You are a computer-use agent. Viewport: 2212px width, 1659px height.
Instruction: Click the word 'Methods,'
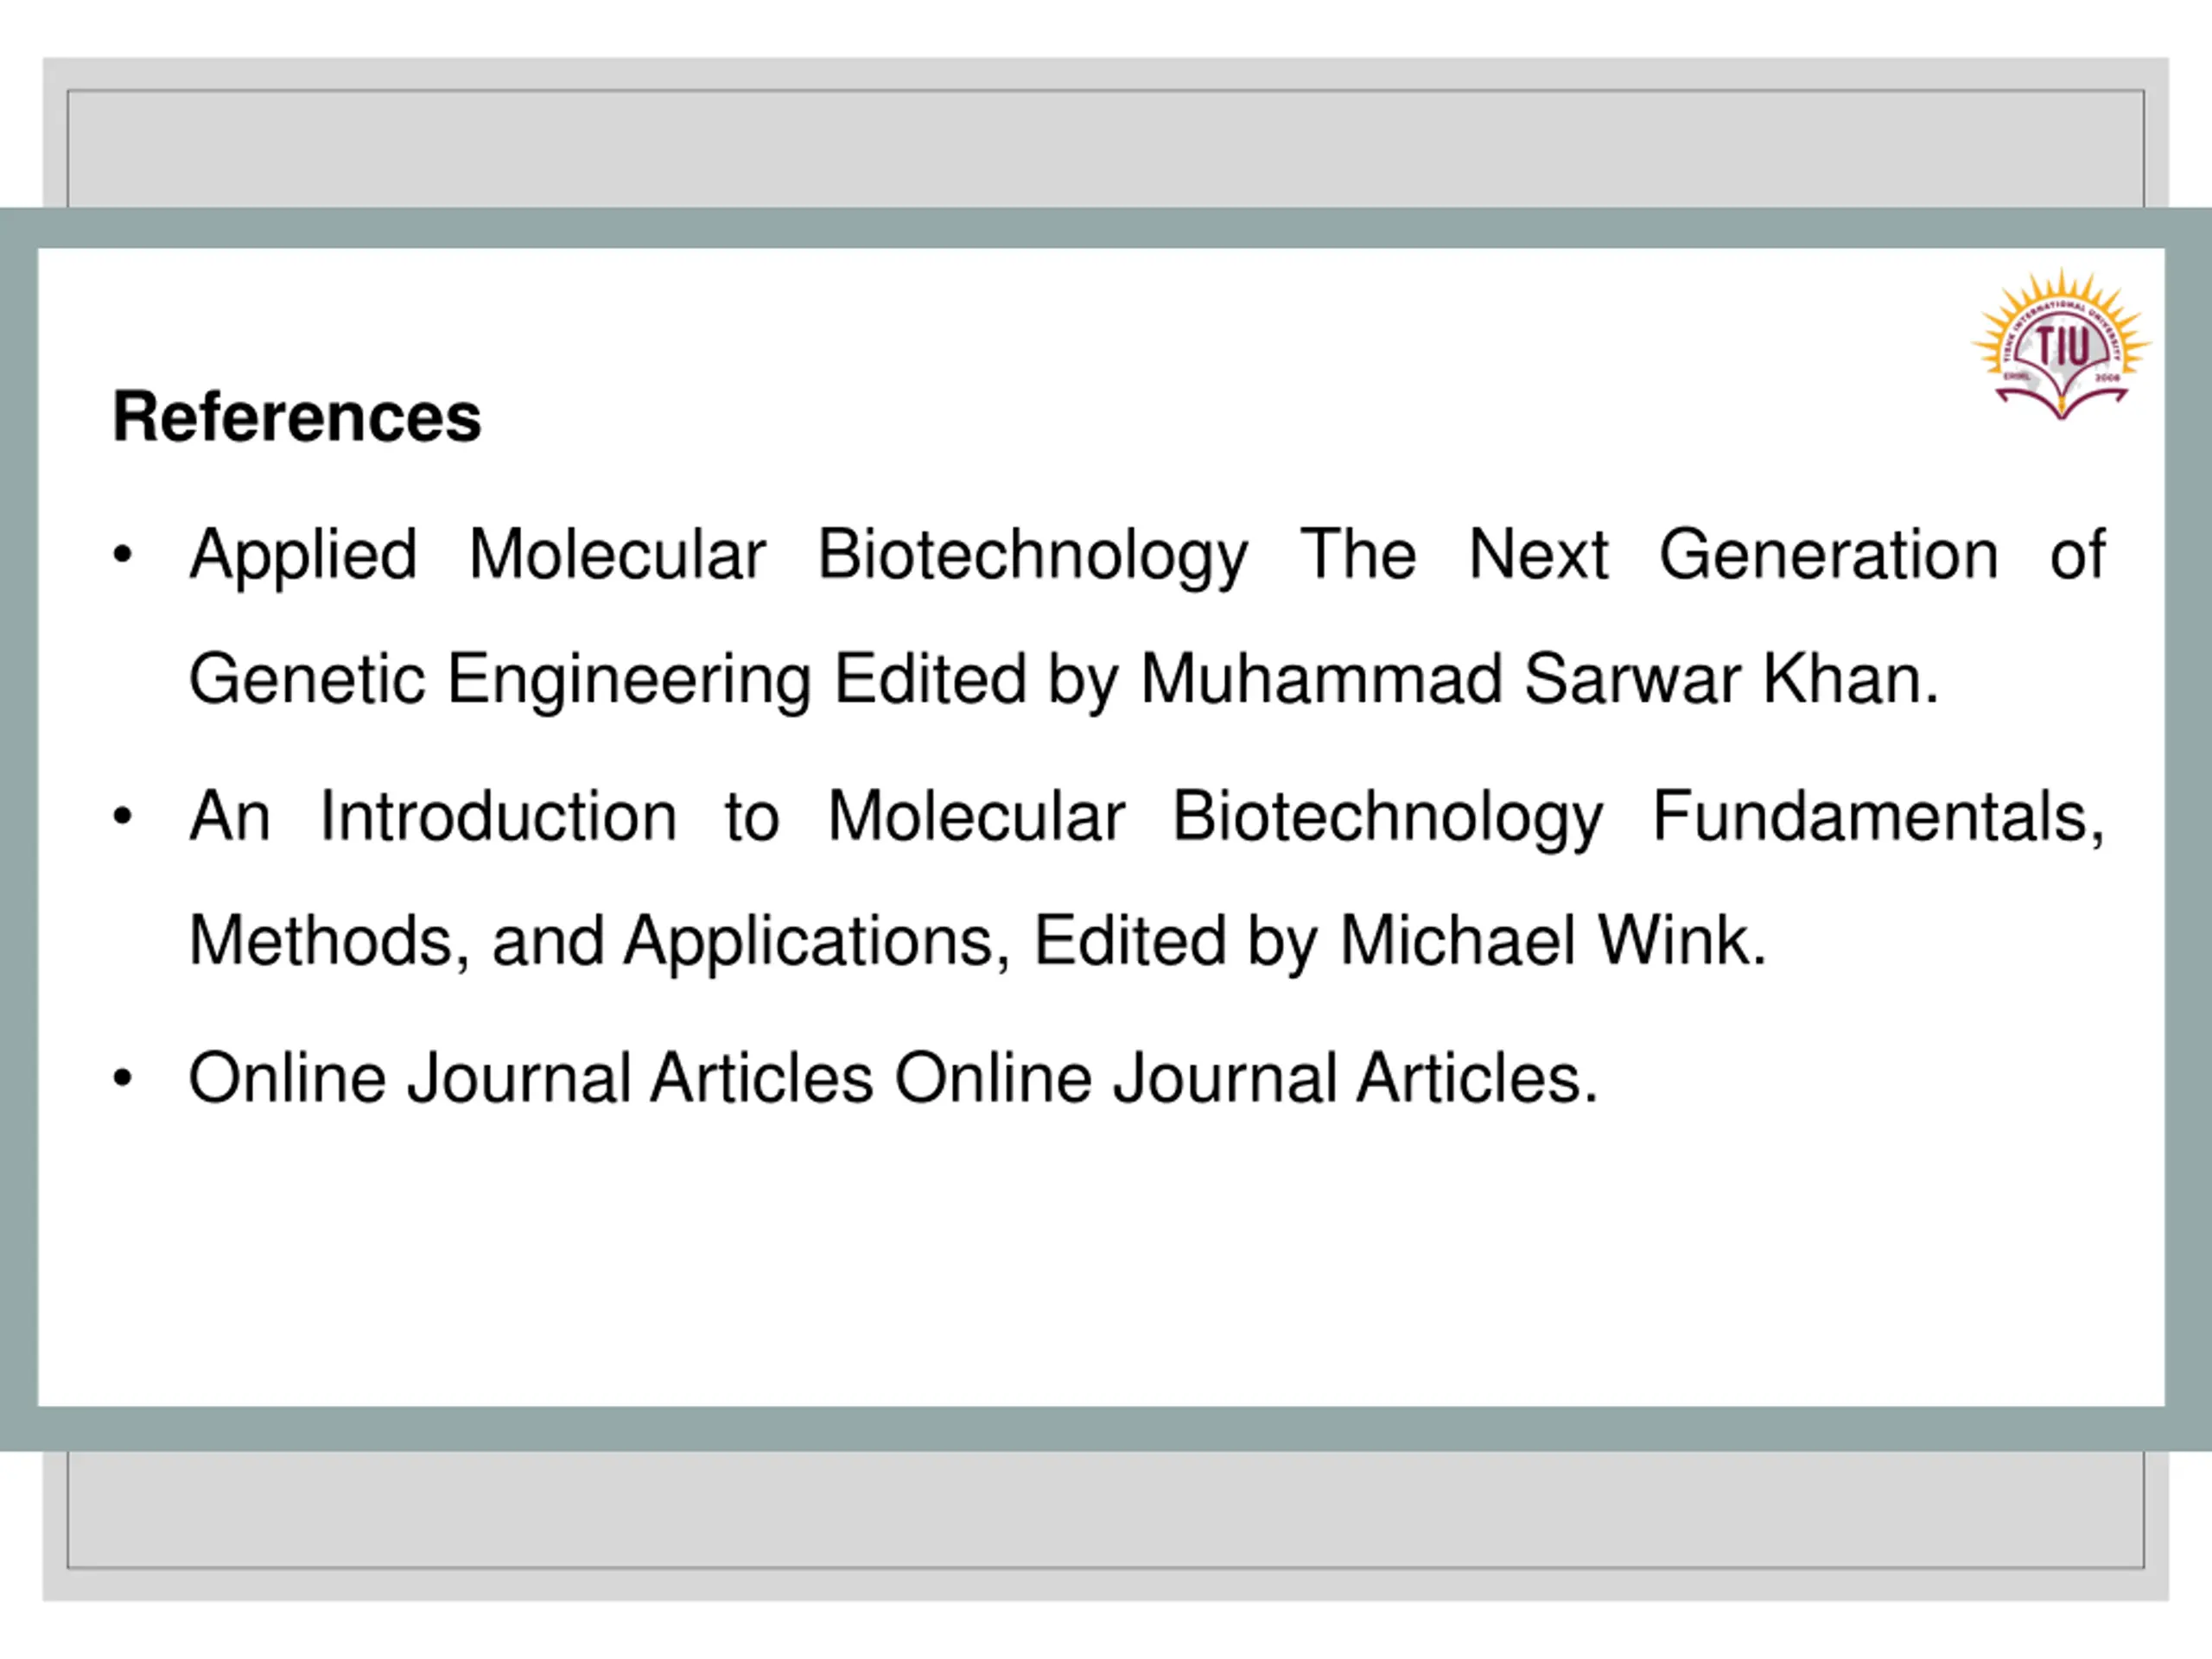point(329,942)
